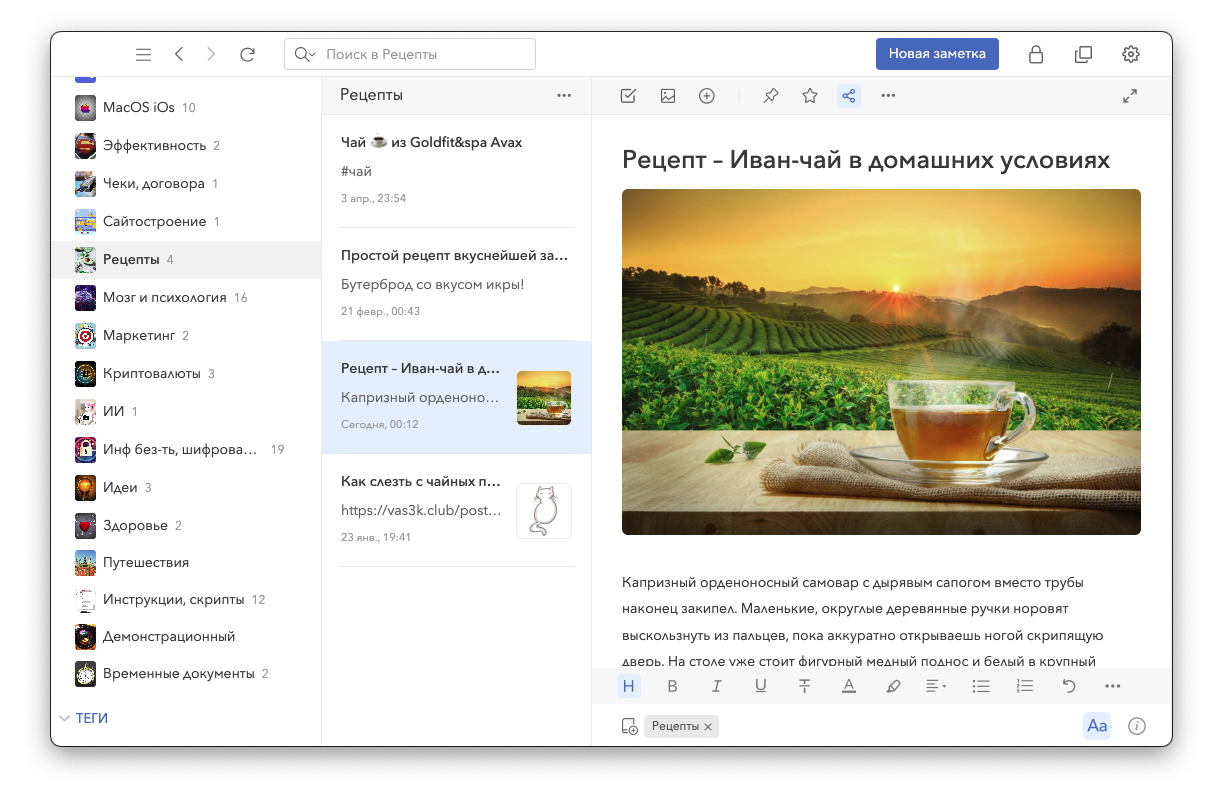This screenshot has height=792, width=1227.
Task: Undo the last edit
Action: pos(1069,686)
